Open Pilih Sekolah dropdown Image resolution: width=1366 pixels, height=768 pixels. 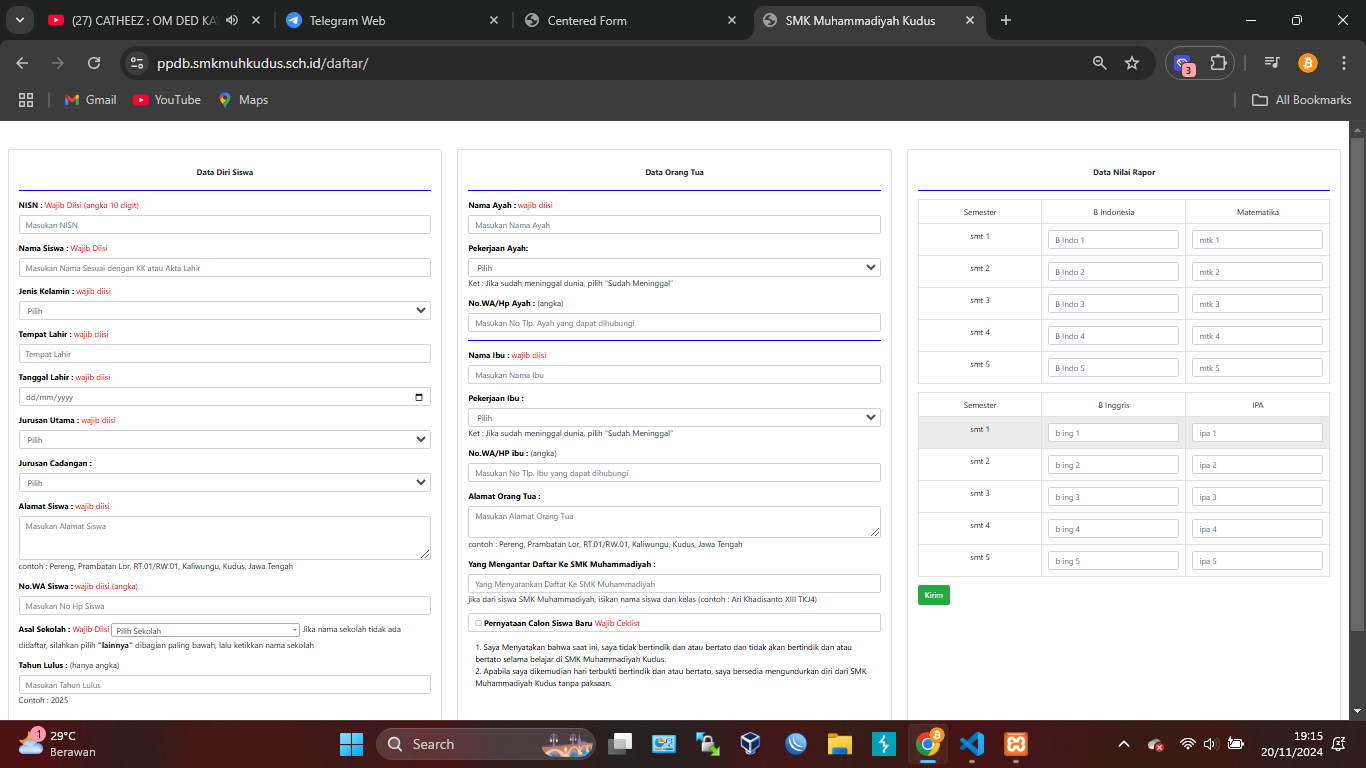[205, 630]
